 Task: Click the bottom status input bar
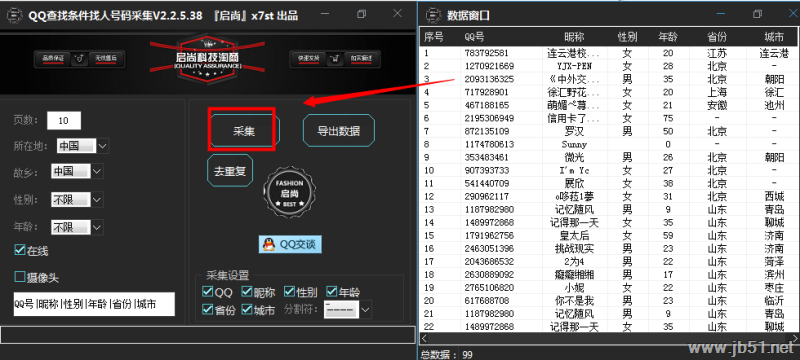click(x=208, y=335)
